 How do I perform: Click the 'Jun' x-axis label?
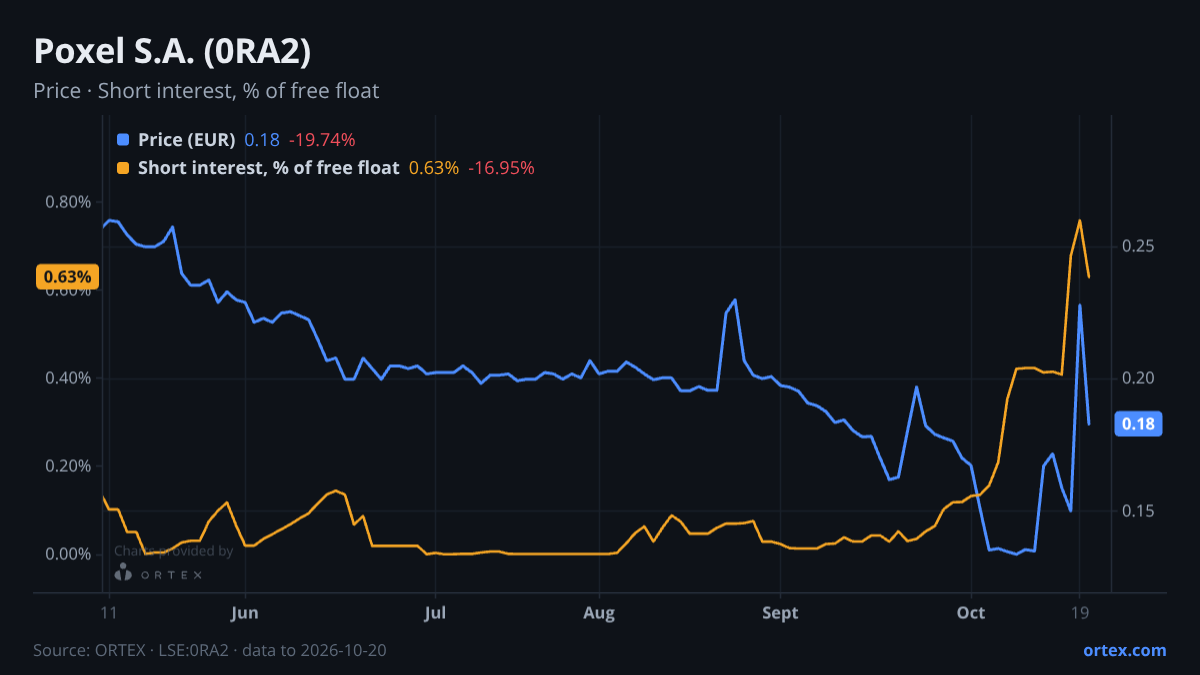tap(245, 613)
